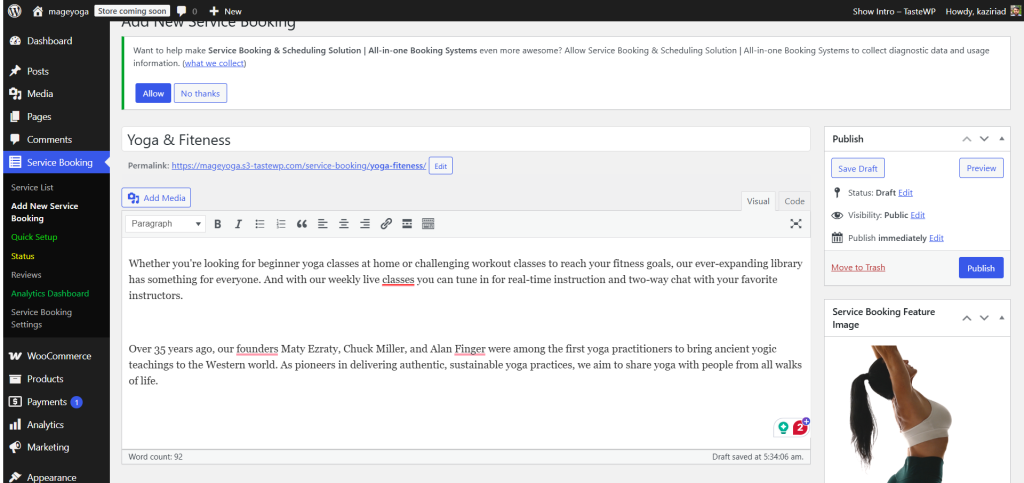Toggle bold formatting in editor toolbar

tap(217, 224)
